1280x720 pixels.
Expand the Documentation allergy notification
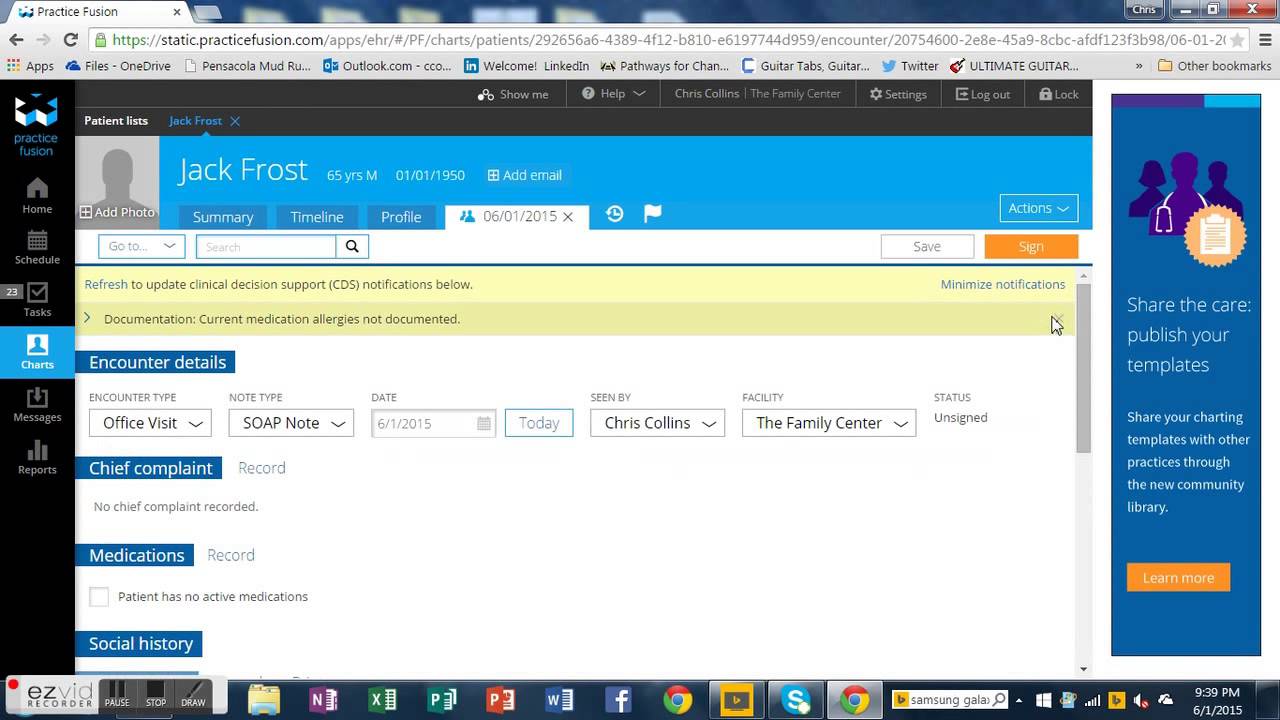coord(87,319)
